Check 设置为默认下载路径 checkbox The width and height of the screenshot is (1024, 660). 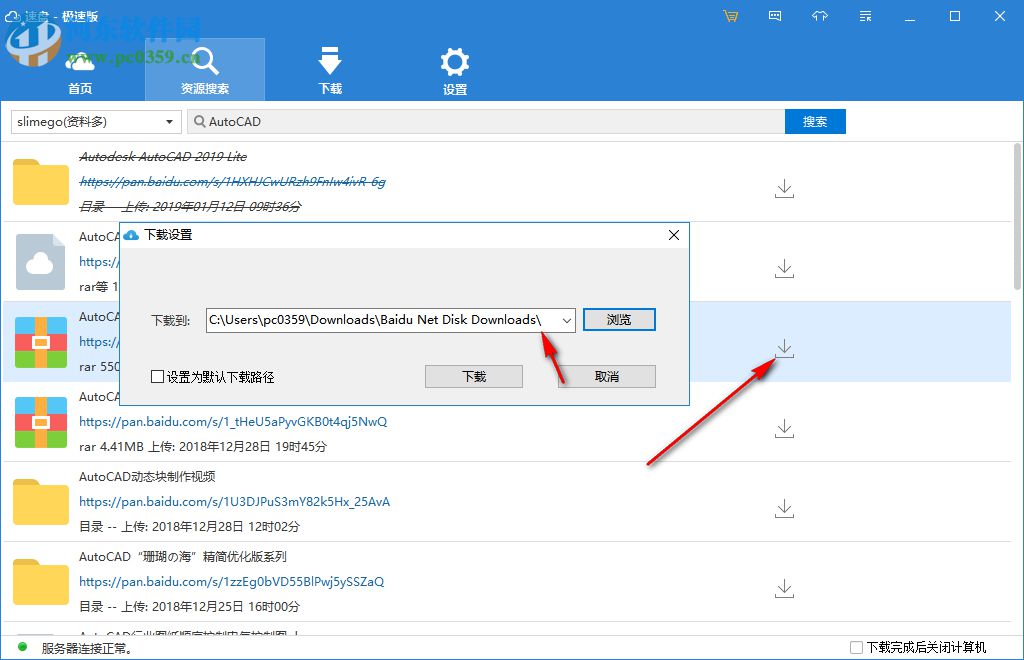(157, 377)
